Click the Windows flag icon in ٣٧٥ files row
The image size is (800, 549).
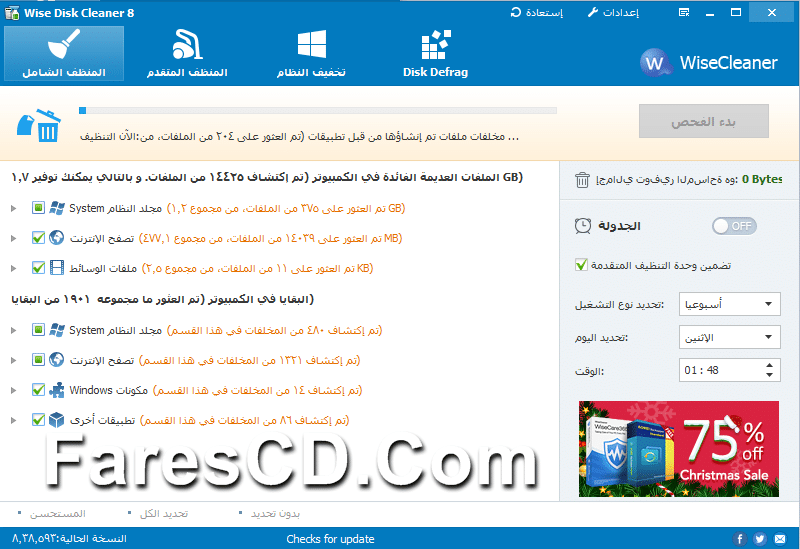[57, 208]
